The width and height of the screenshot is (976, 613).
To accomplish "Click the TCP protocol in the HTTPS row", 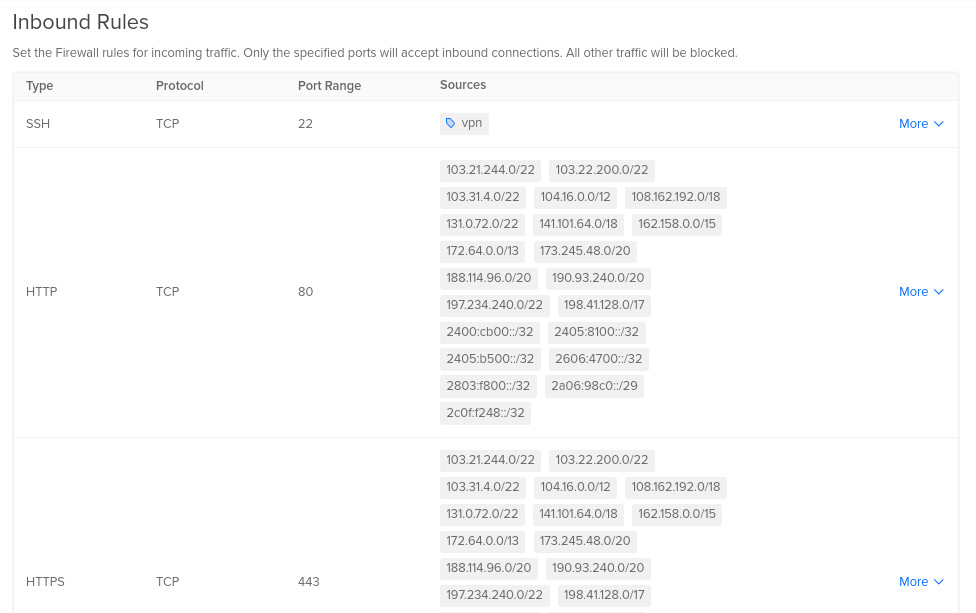I will pyautogui.click(x=167, y=582).
